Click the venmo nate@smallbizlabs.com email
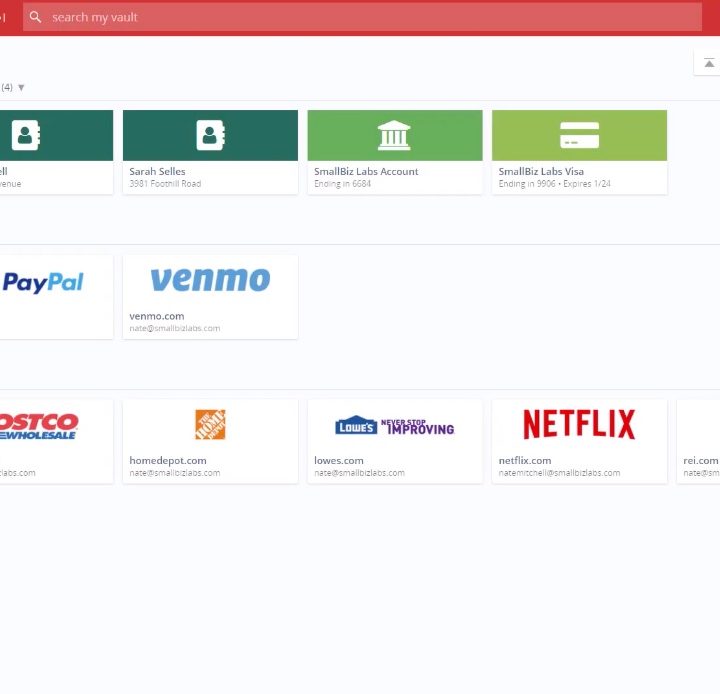This screenshot has width=720, height=694. 174,328
